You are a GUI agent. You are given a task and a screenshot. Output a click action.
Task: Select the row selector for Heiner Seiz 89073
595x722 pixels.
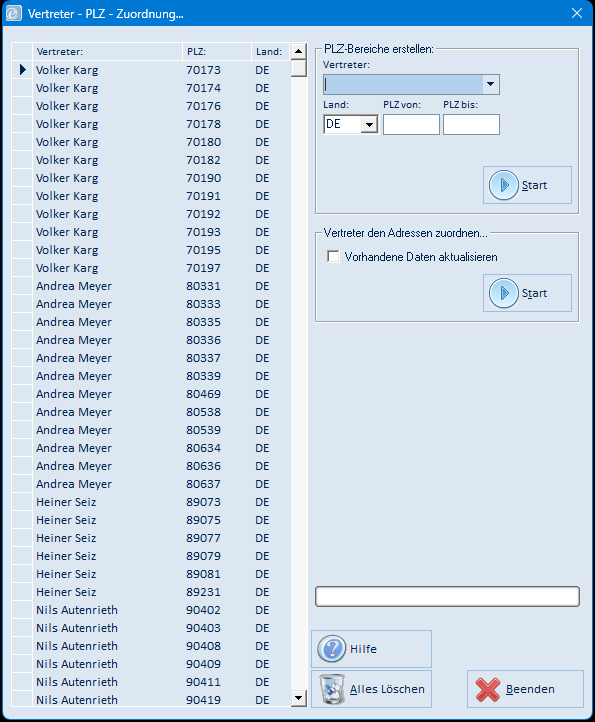click(22, 502)
